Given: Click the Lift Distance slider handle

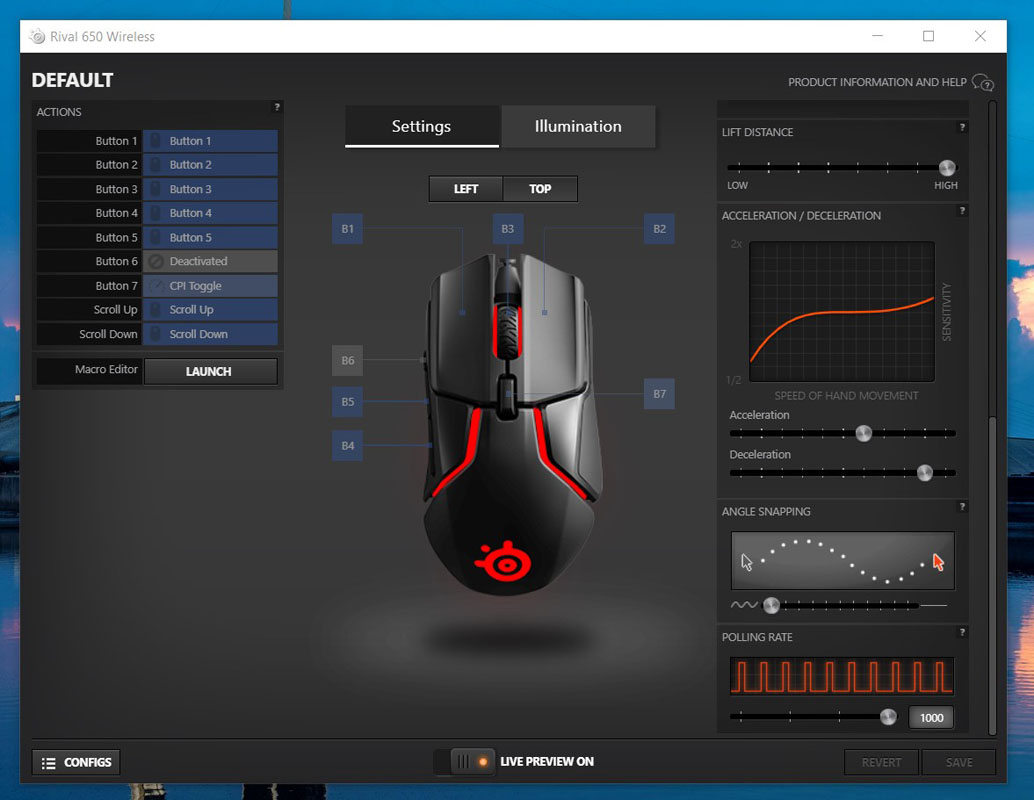Looking at the screenshot, I should coord(947,168).
